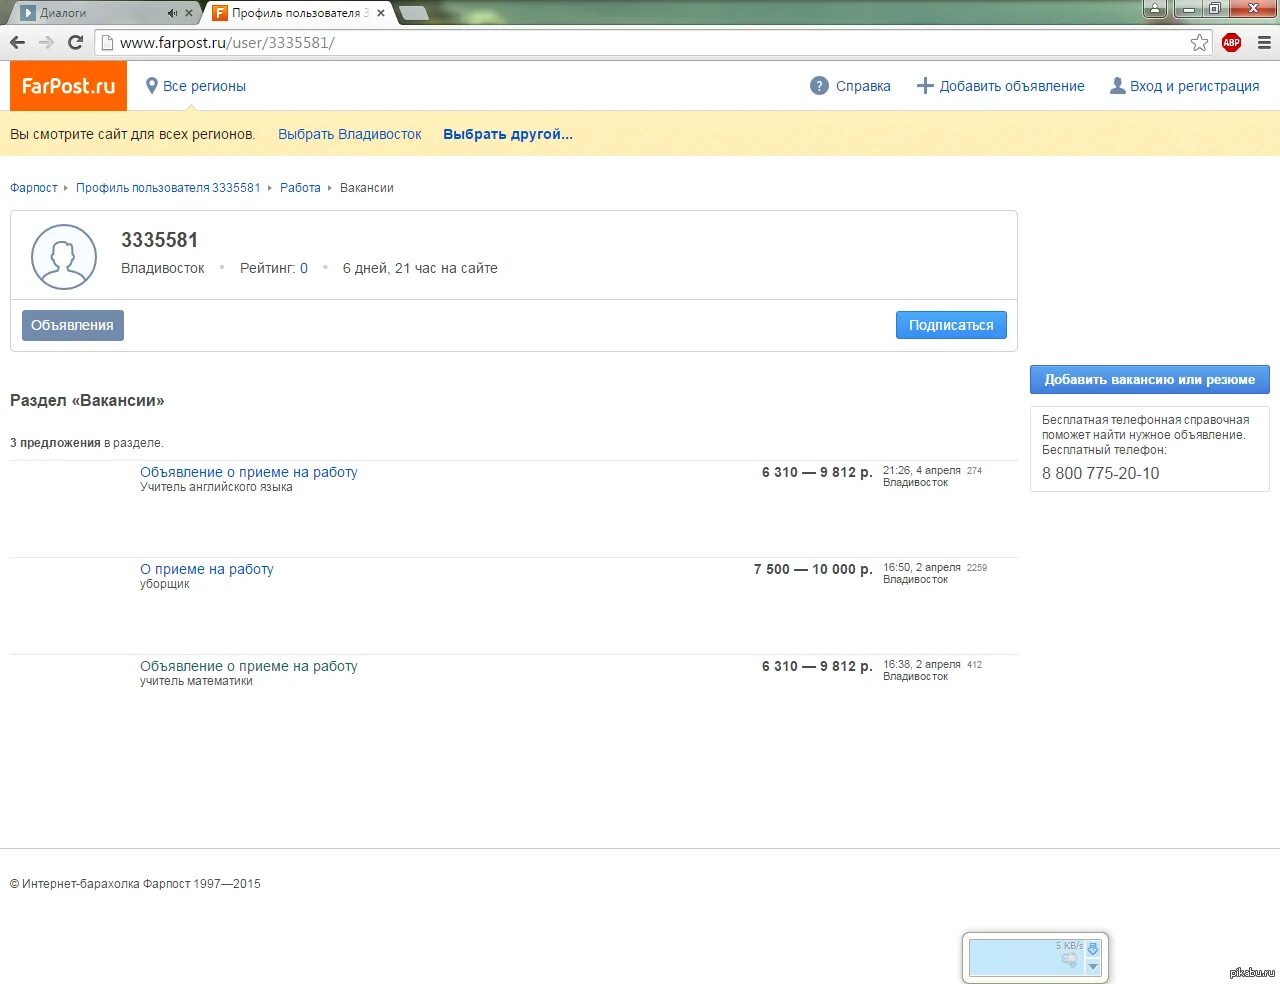Open the О приеме на работу уборщик listing
Screen dimensions: 1280x984
tap(207, 569)
